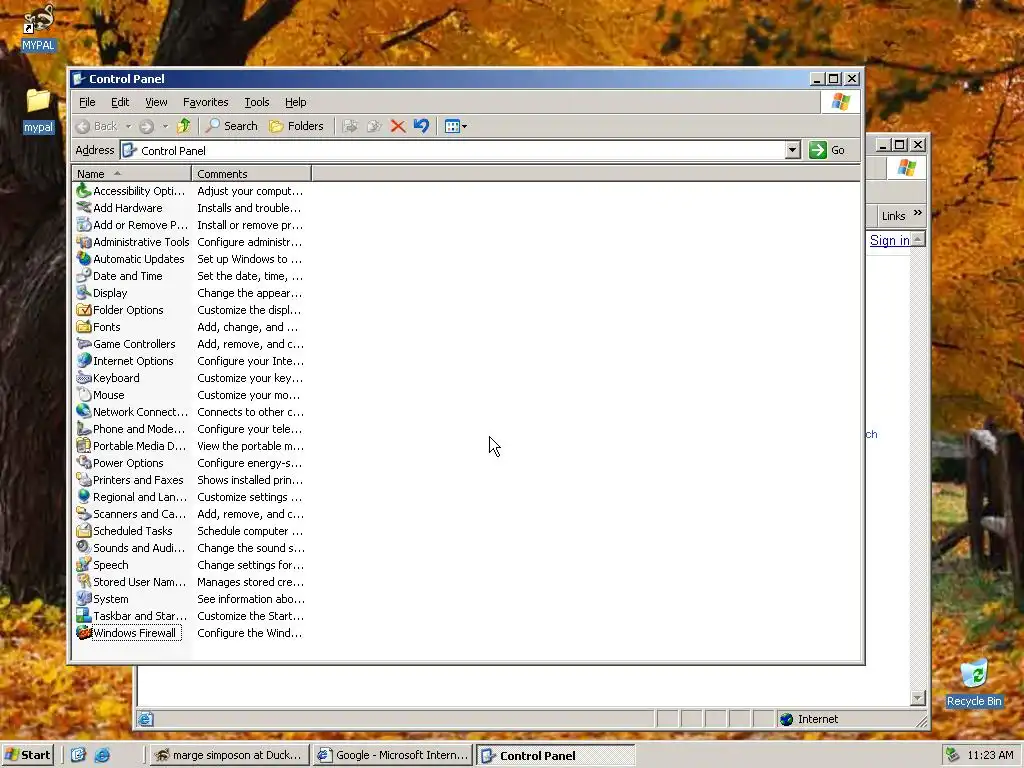Click 'Configure energy-s...' comment text

[249, 463]
